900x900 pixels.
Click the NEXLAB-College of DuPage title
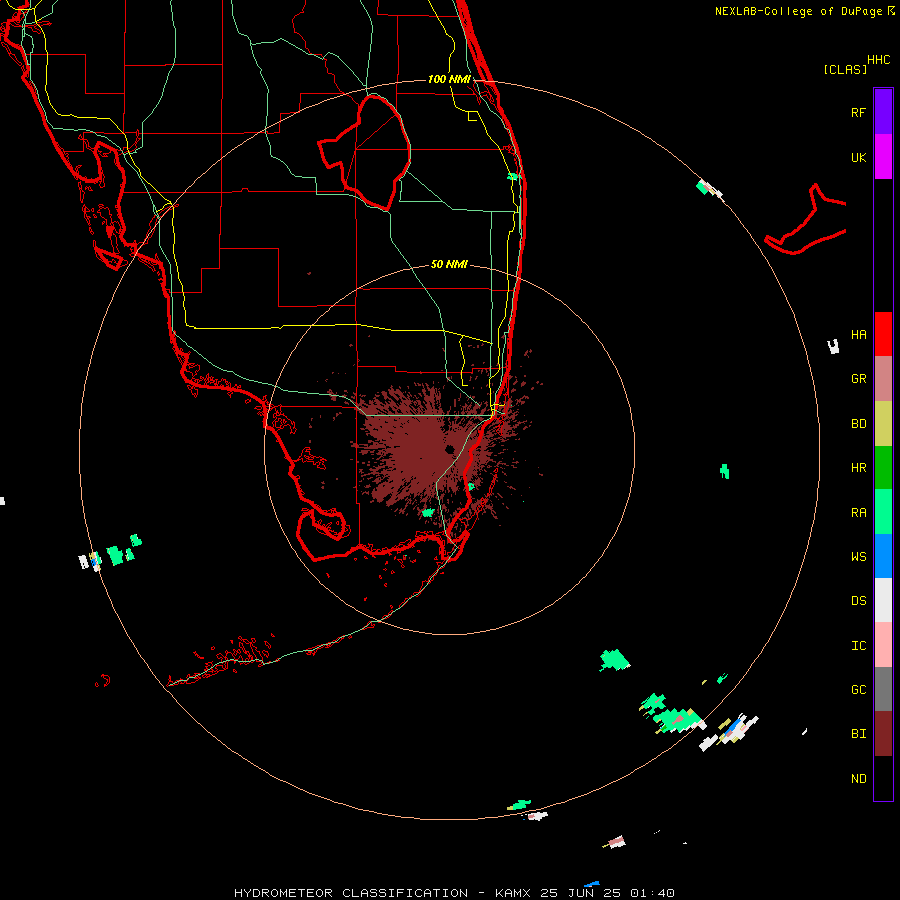click(798, 11)
